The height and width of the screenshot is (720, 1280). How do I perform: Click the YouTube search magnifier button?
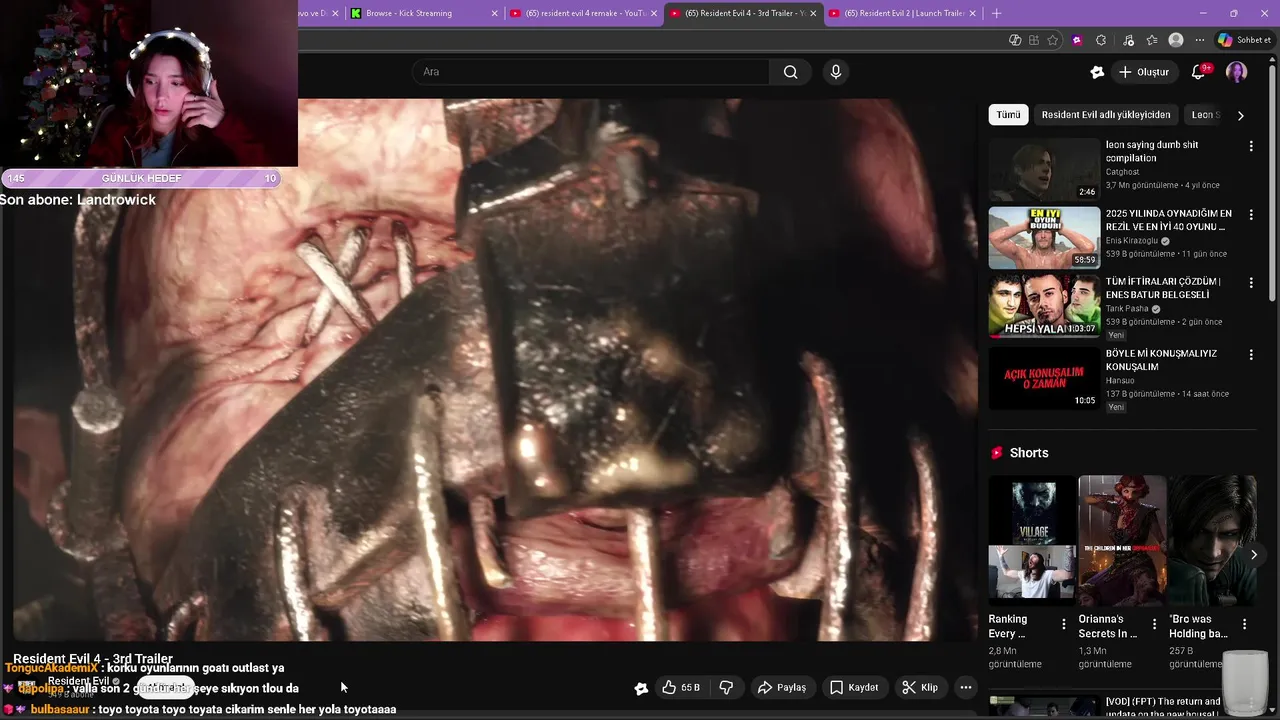(790, 72)
